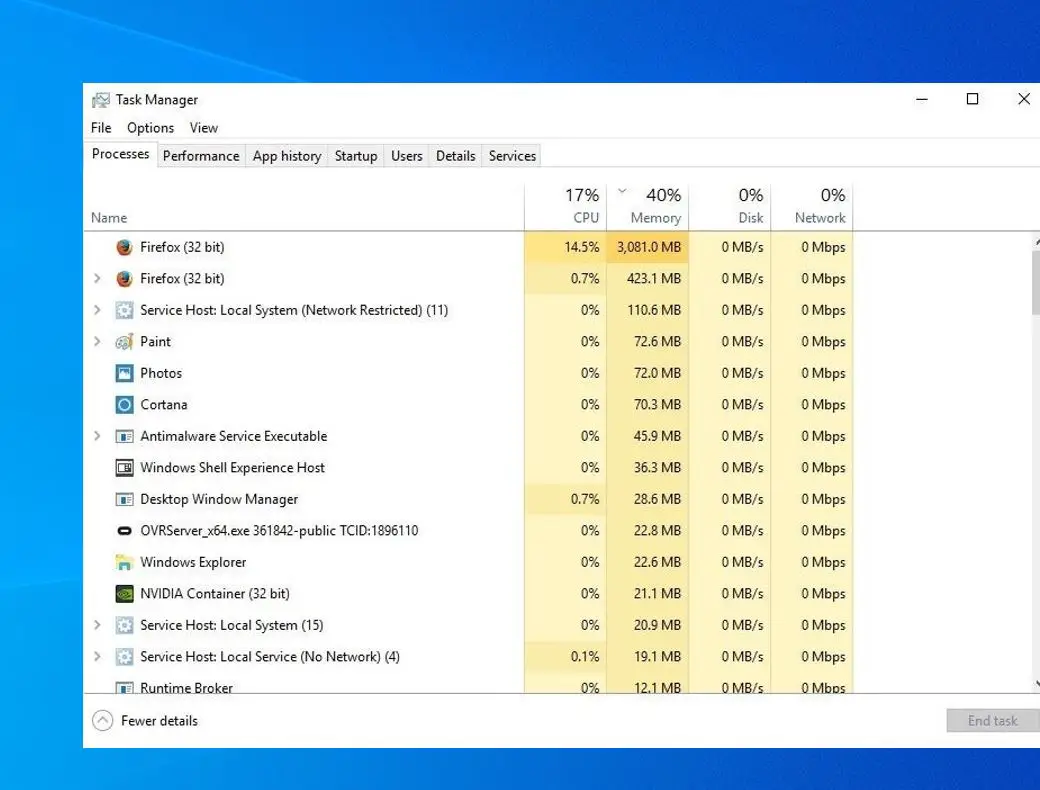The height and width of the screenshot is (790, 1040).
Task: Select the Processes tab
Action: click(x=121, y=154)
